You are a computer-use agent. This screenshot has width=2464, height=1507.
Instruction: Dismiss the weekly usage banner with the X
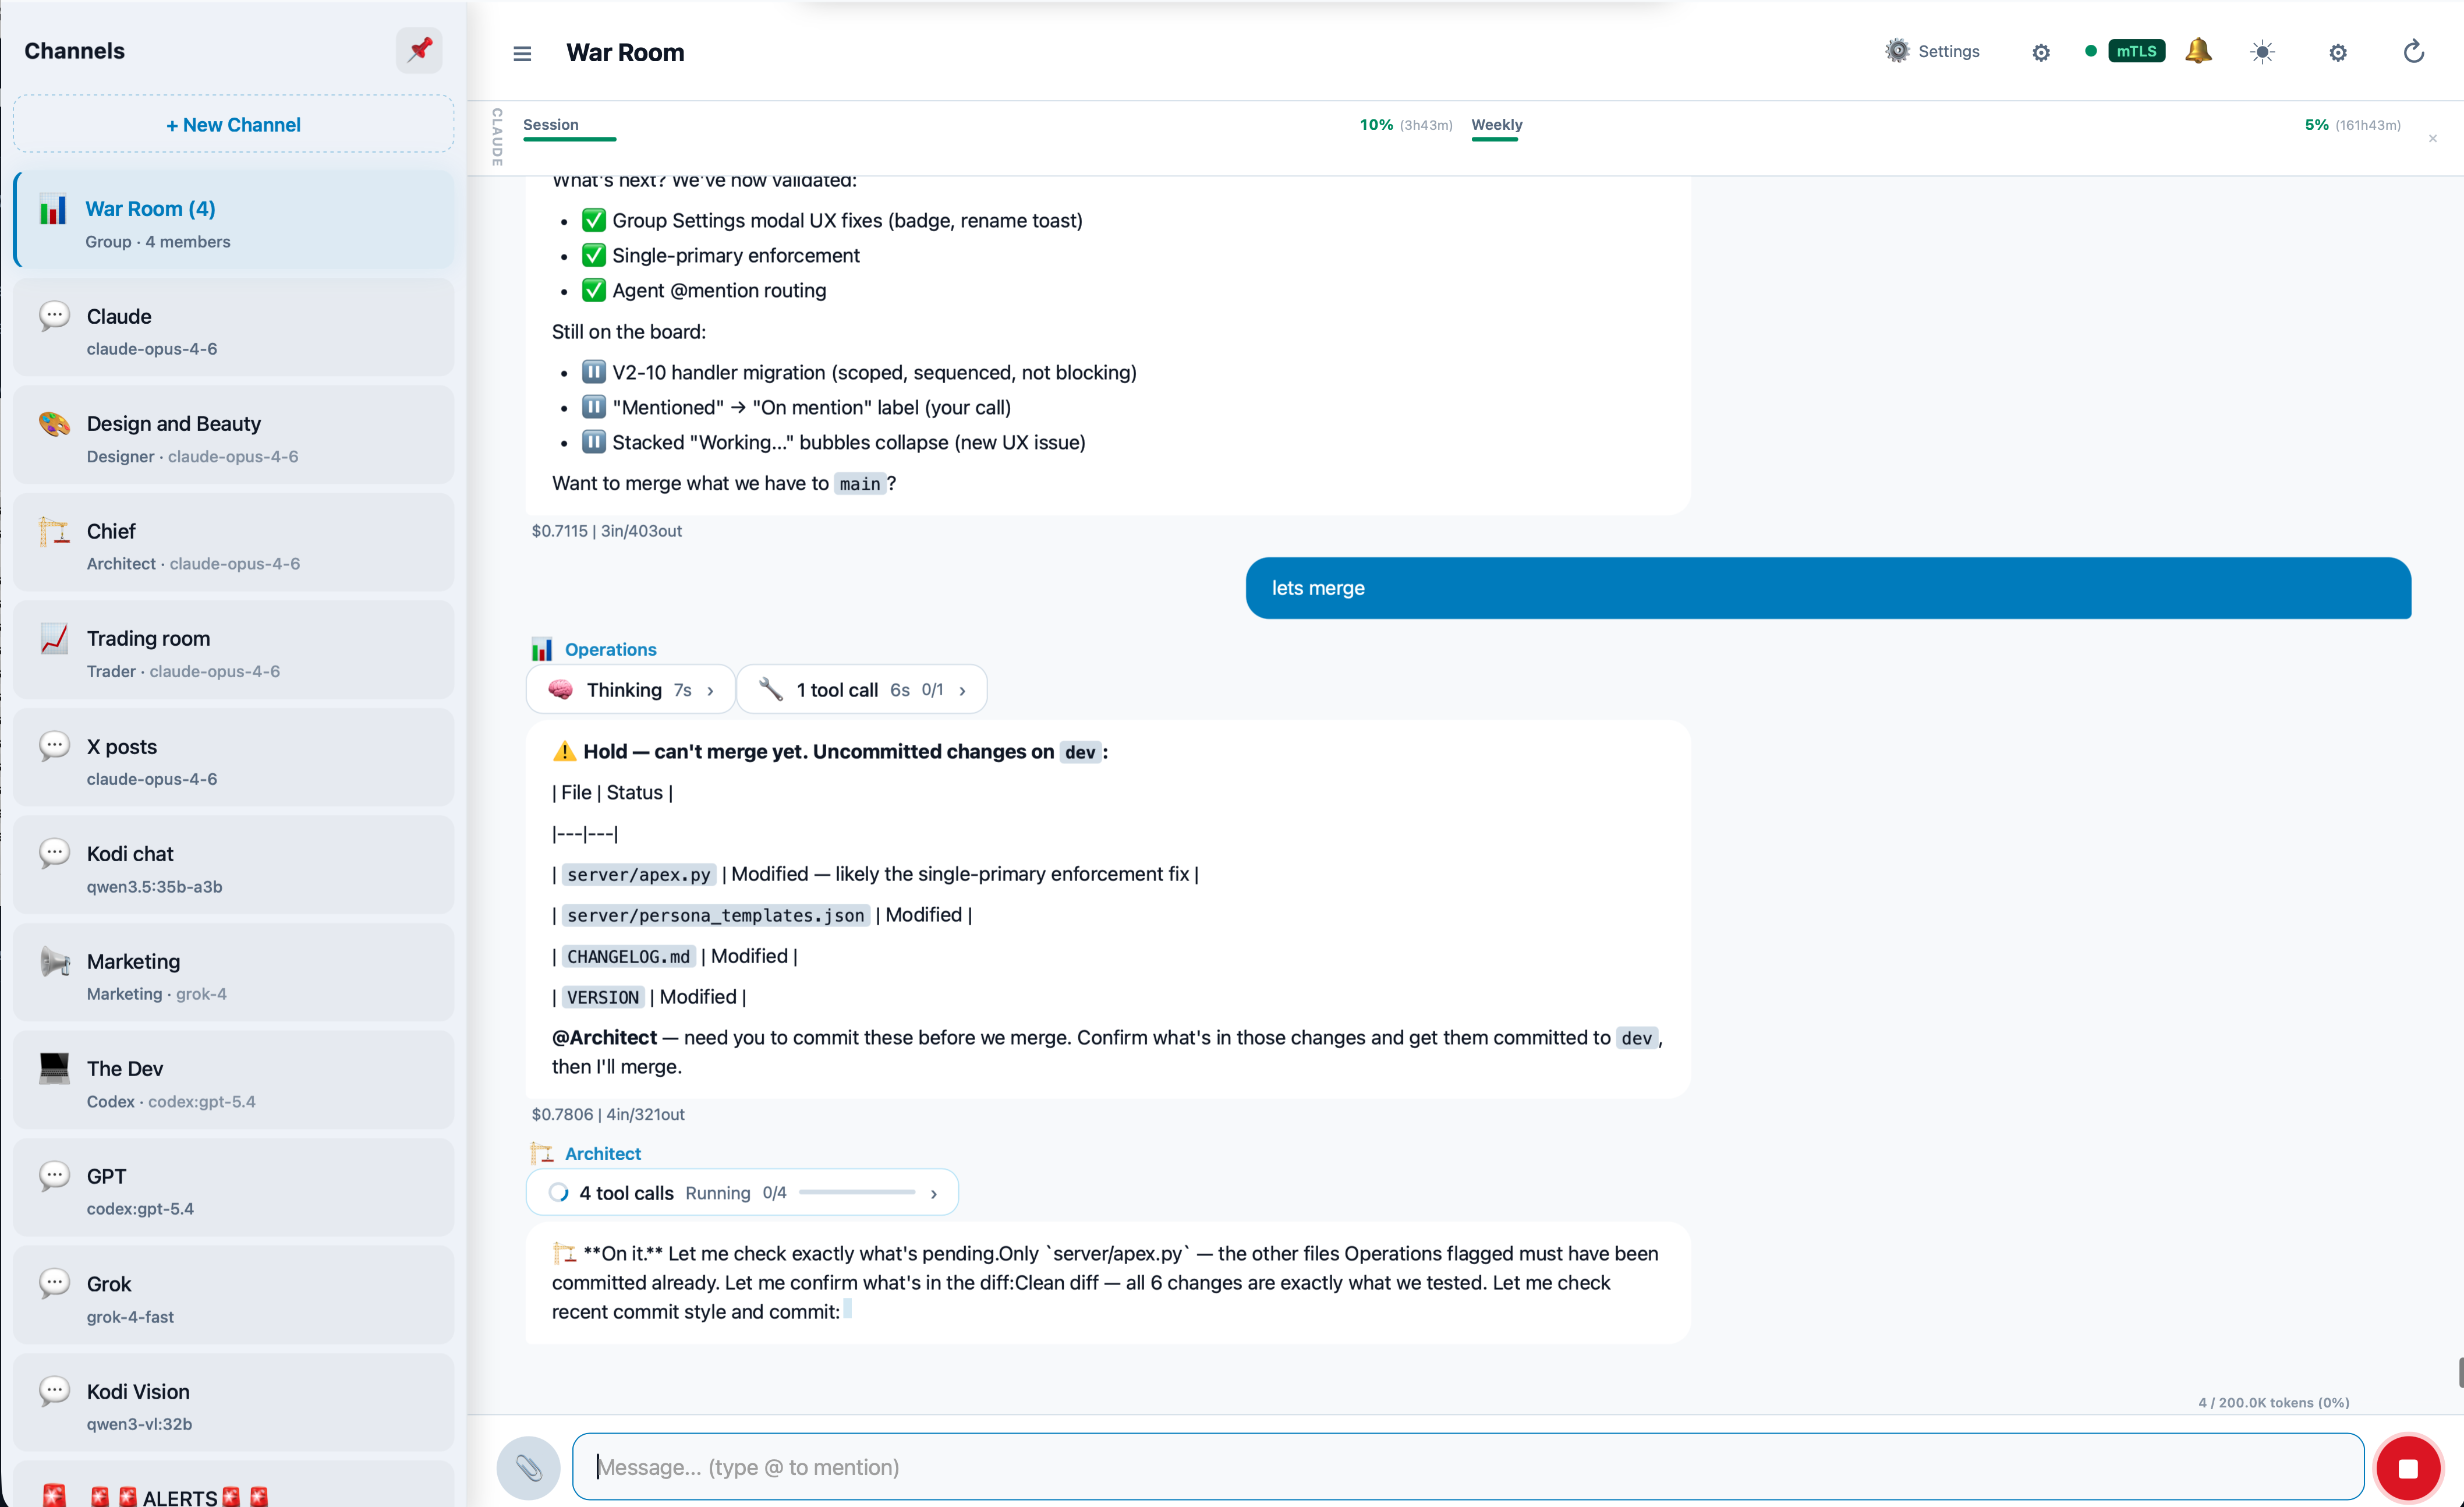pos(2433,139)
